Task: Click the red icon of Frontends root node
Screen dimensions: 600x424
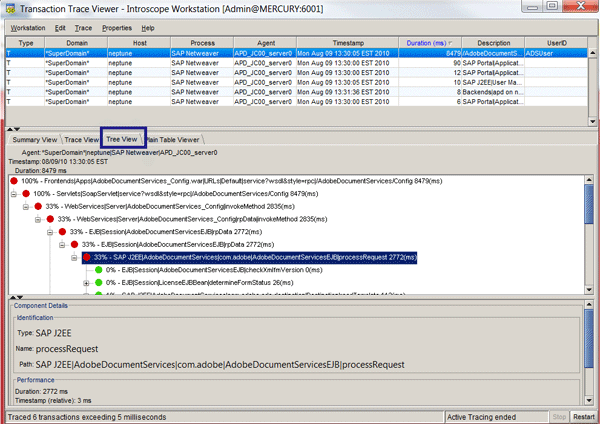Action: point(13,180)
